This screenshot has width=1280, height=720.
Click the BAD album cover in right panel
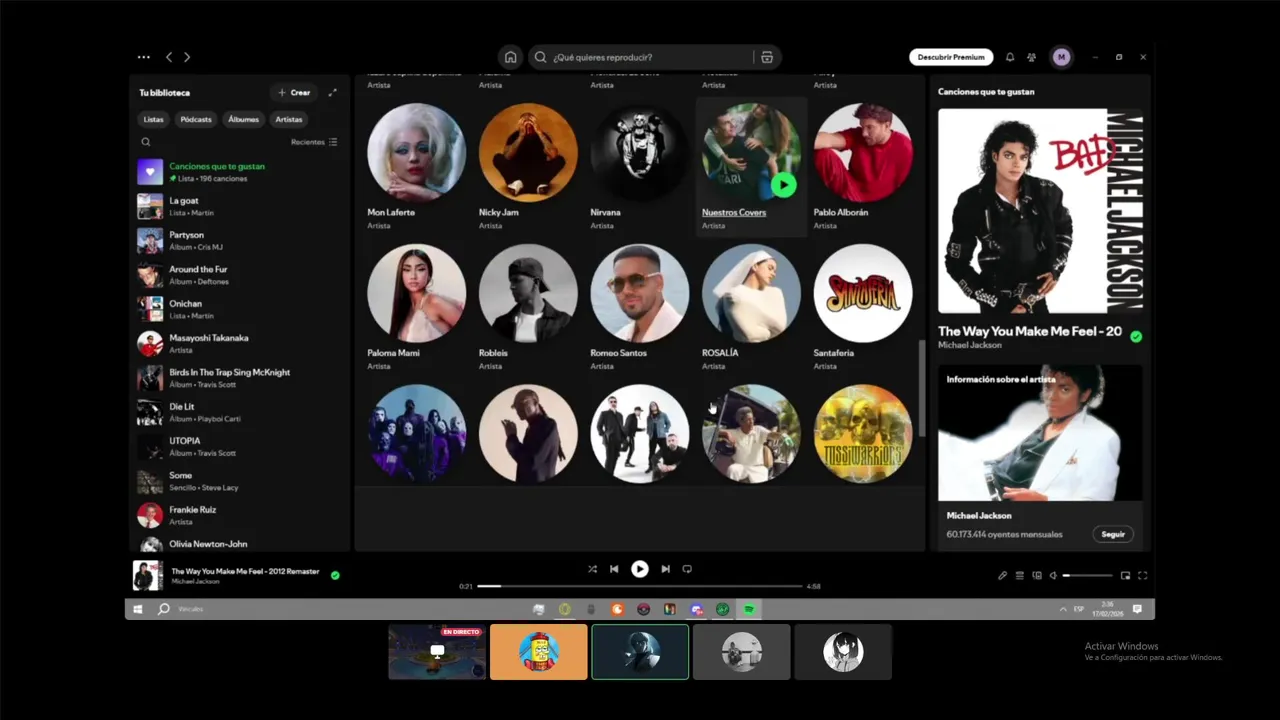tap(1040, 211)
